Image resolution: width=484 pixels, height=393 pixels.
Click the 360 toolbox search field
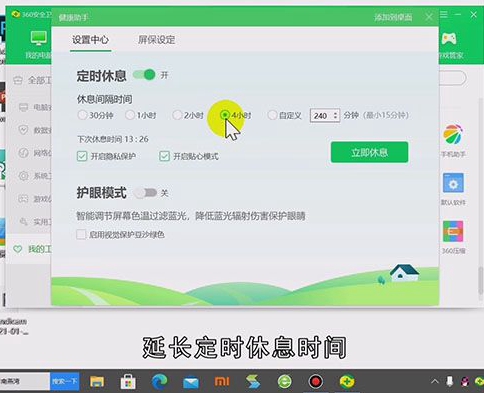[452, 78]
